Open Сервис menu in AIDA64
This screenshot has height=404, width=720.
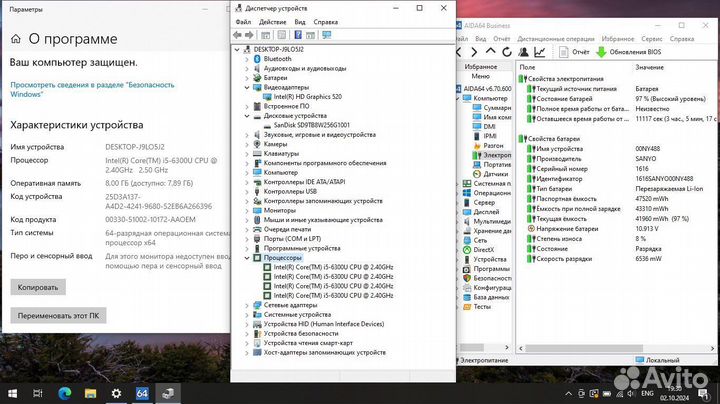652,39
